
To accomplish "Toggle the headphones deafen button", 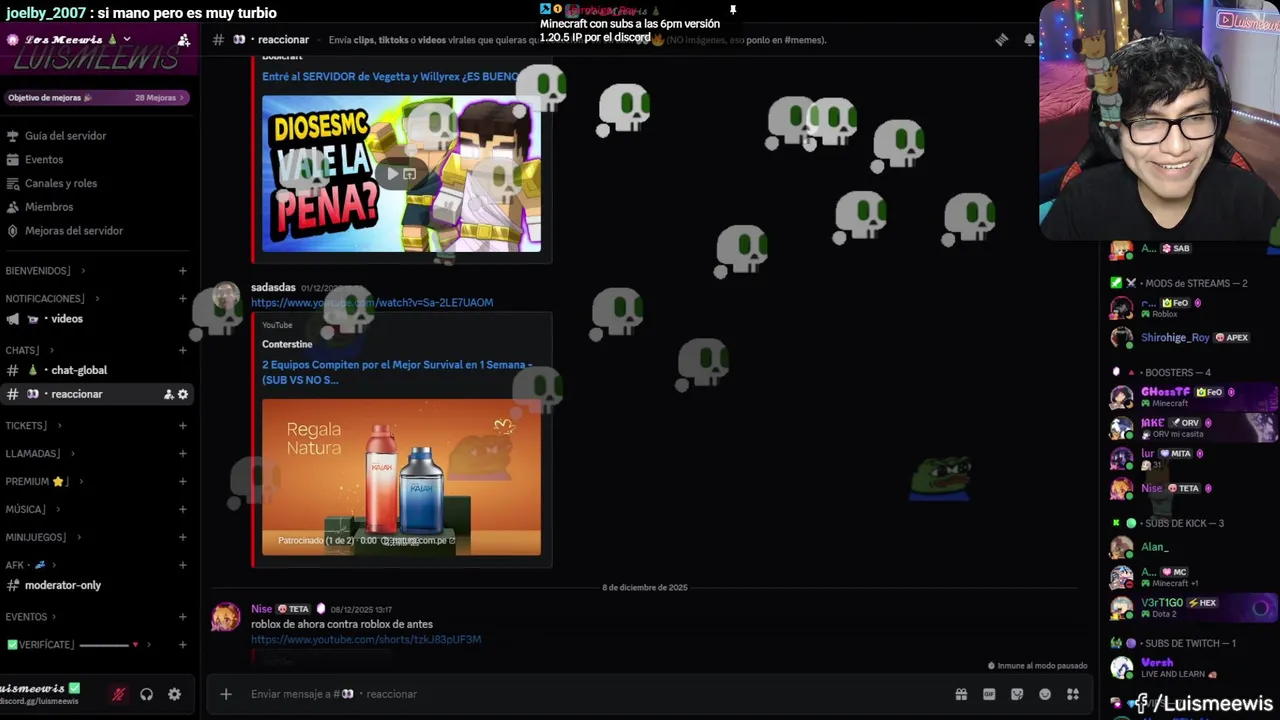I will 146,694.
